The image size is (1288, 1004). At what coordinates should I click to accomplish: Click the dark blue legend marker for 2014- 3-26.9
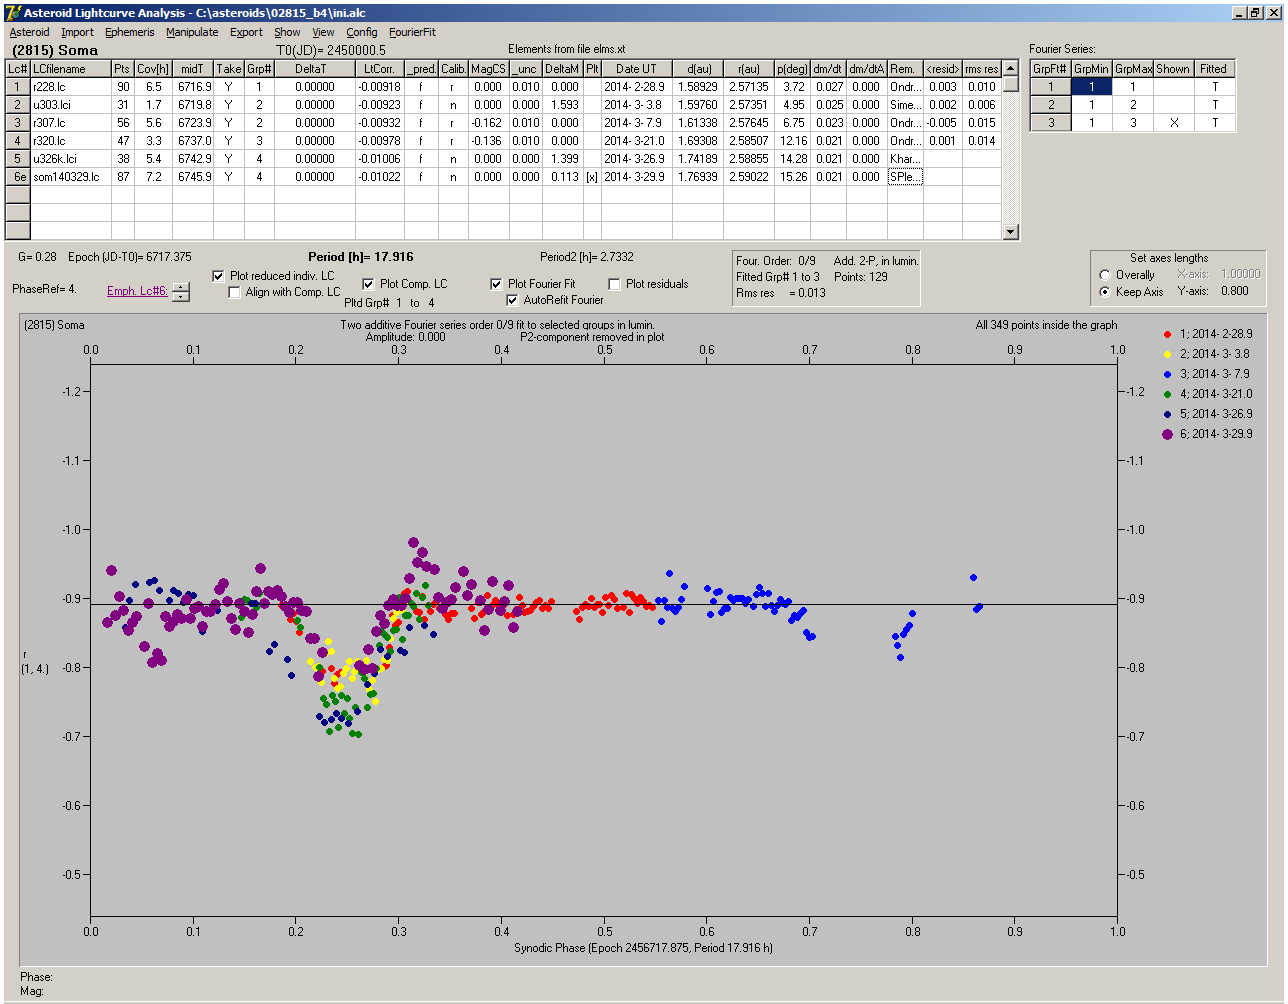[x=1167, y=414]
